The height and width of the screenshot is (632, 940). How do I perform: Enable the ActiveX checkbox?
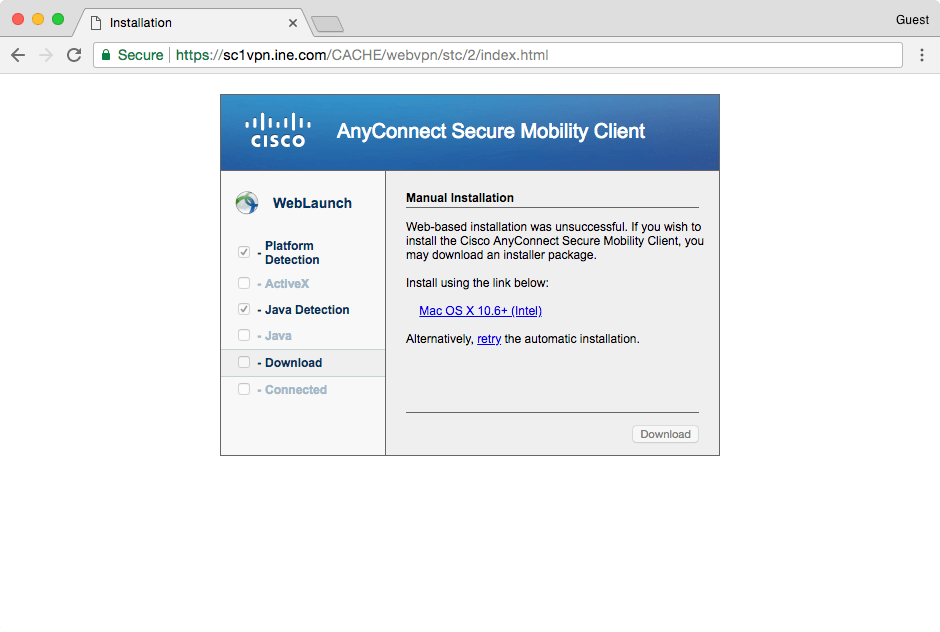[x=243, y=283]
